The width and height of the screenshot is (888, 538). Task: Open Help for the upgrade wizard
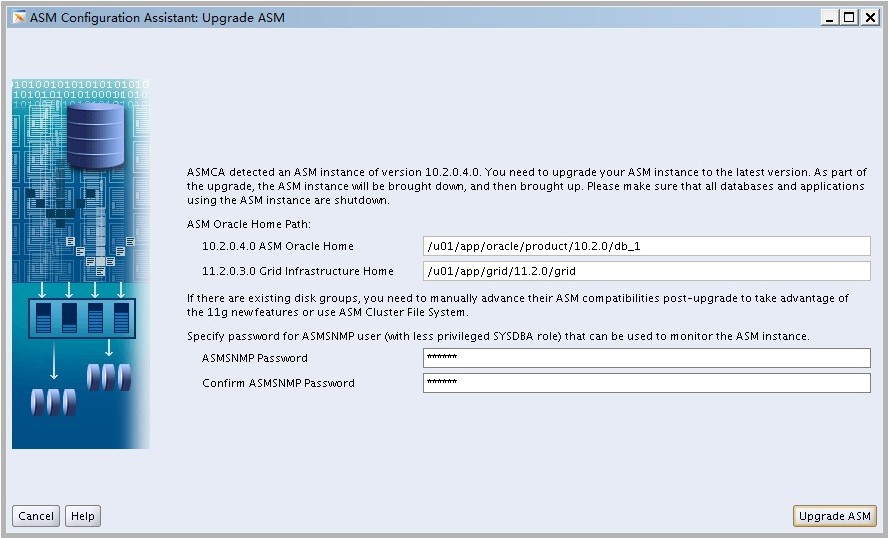coord(83,516)
